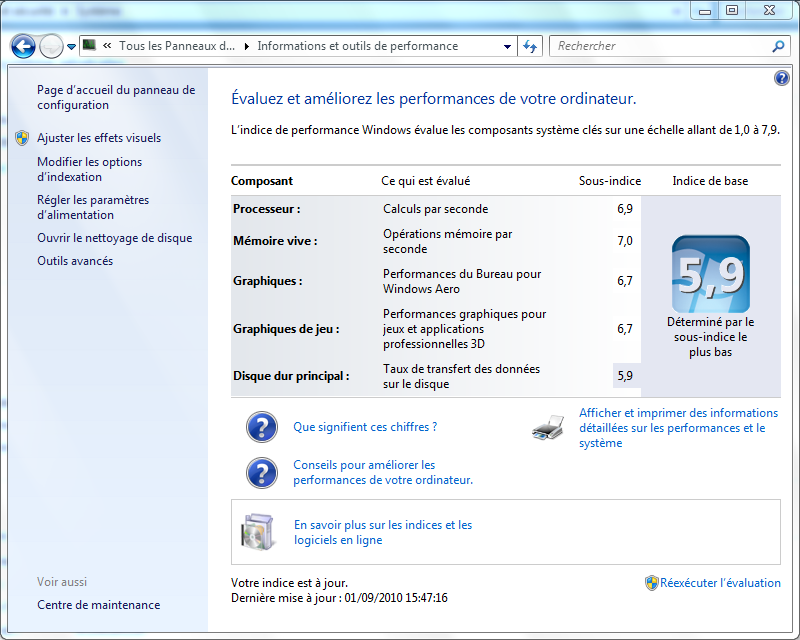Image resolution: width=800 pixels, height=640 pixels.
Task: Open 'Modifier les options d'indexation'
Action: click(90, 169)
